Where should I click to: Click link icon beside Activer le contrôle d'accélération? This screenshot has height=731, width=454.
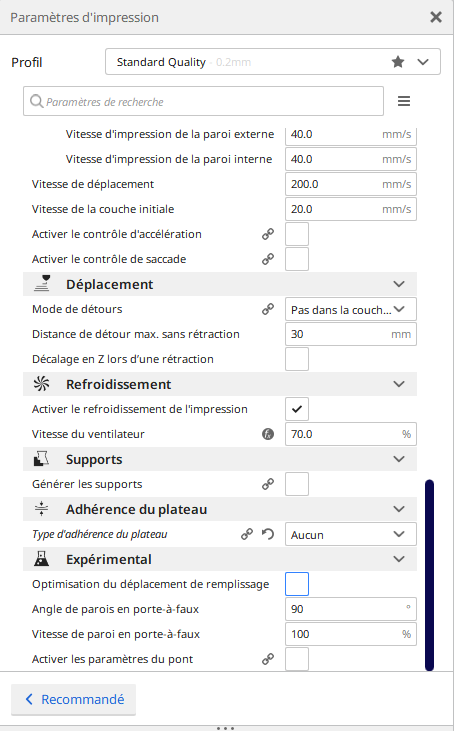(x=268, y=234)
